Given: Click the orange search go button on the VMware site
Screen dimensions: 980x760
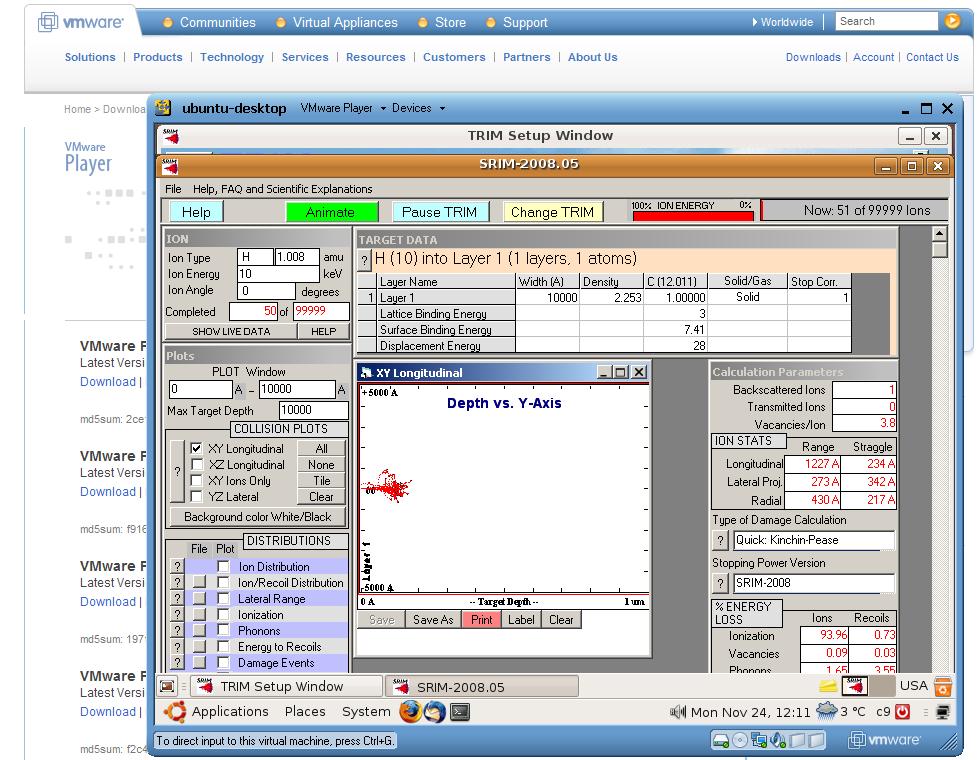Looking at the screenshot, I should coord(952,21).
